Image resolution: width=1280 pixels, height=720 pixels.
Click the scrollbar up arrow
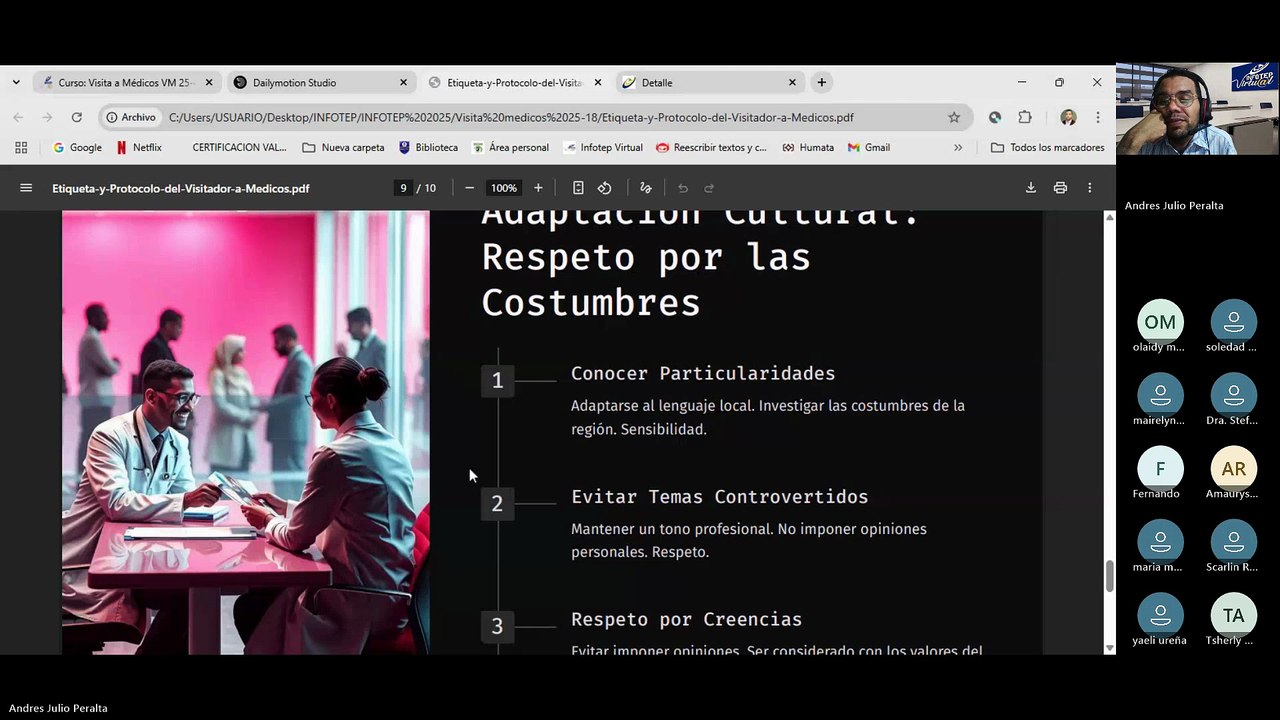(1109, 217)
